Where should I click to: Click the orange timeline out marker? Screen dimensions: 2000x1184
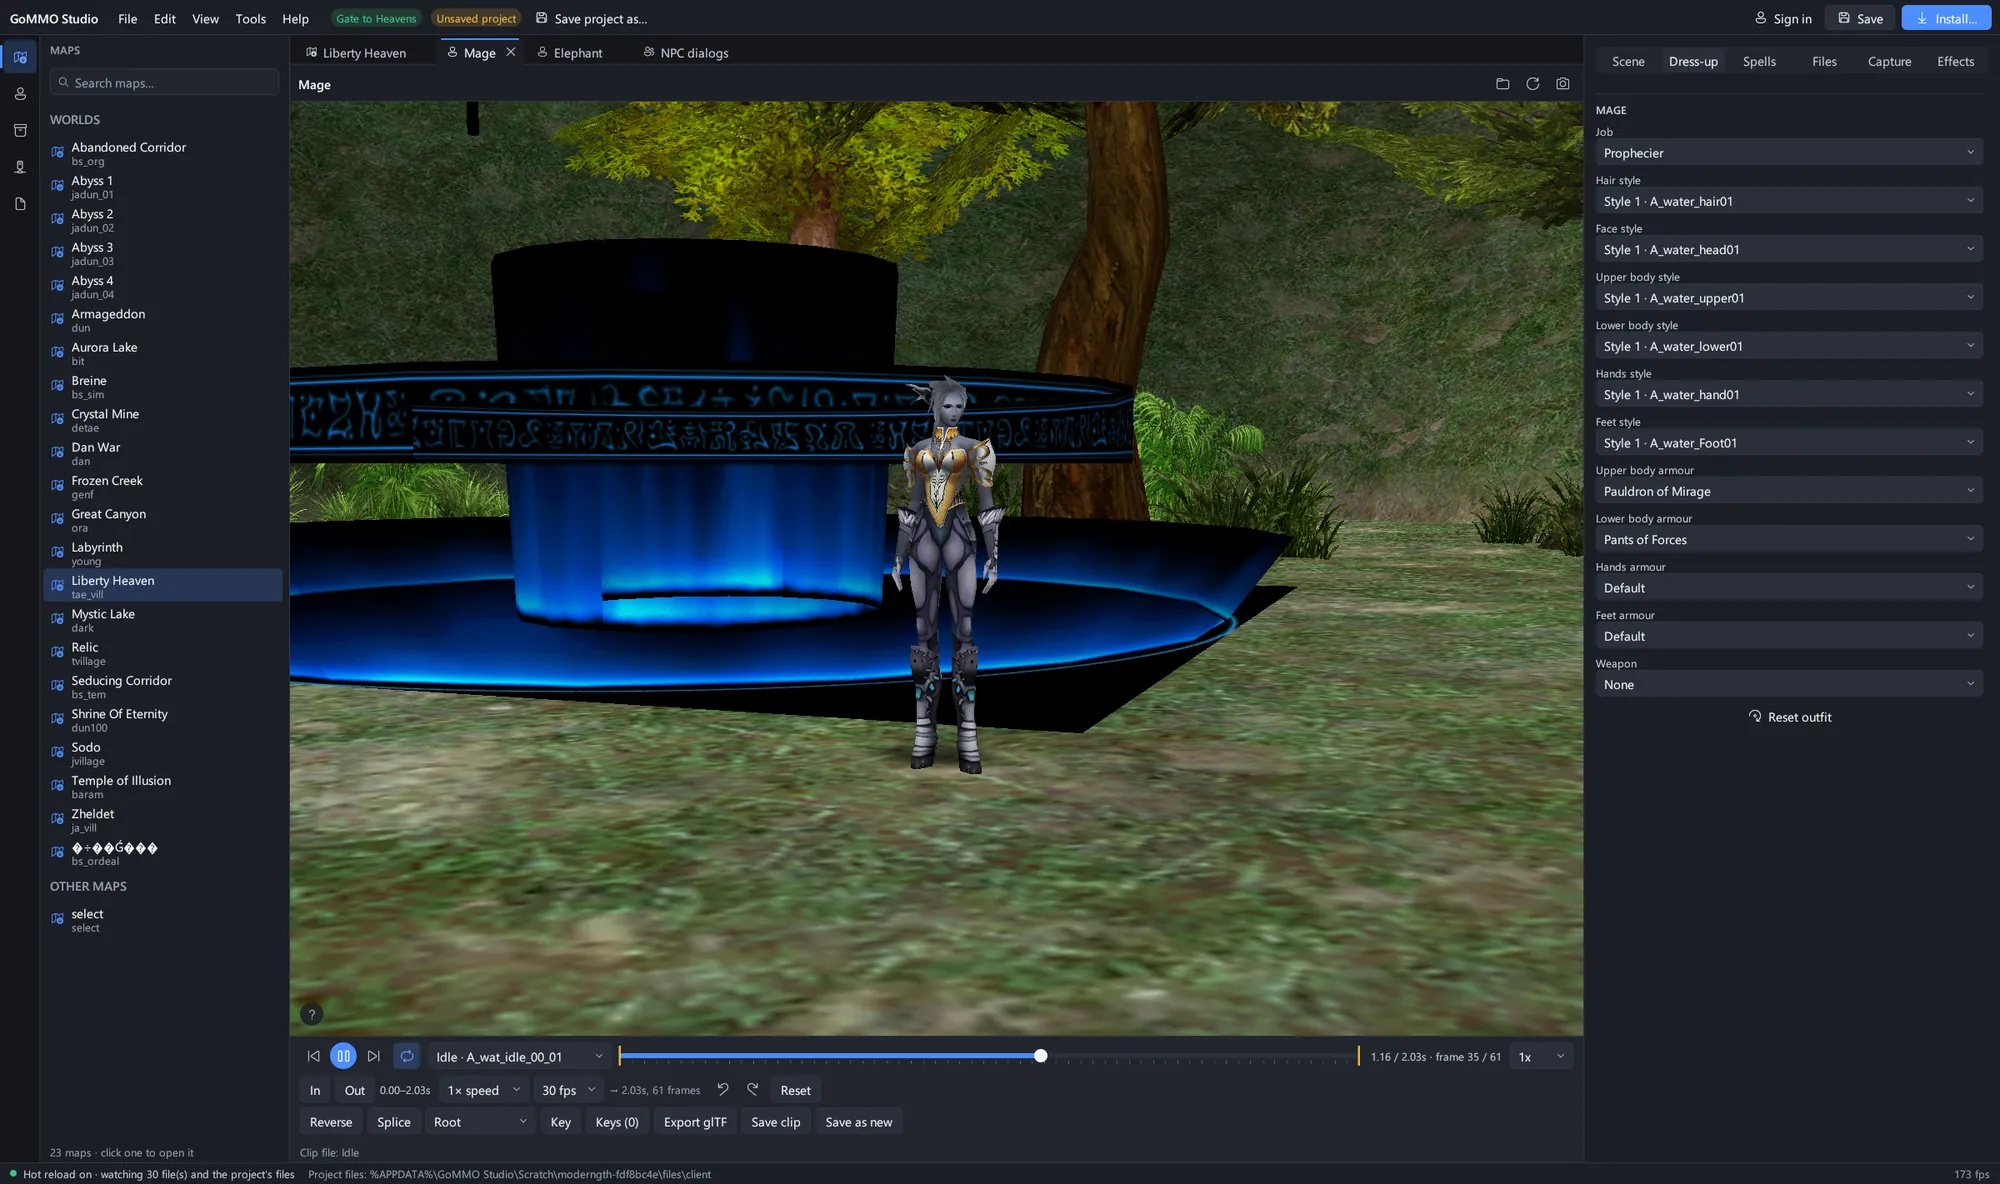(x=1358, y=1056)
